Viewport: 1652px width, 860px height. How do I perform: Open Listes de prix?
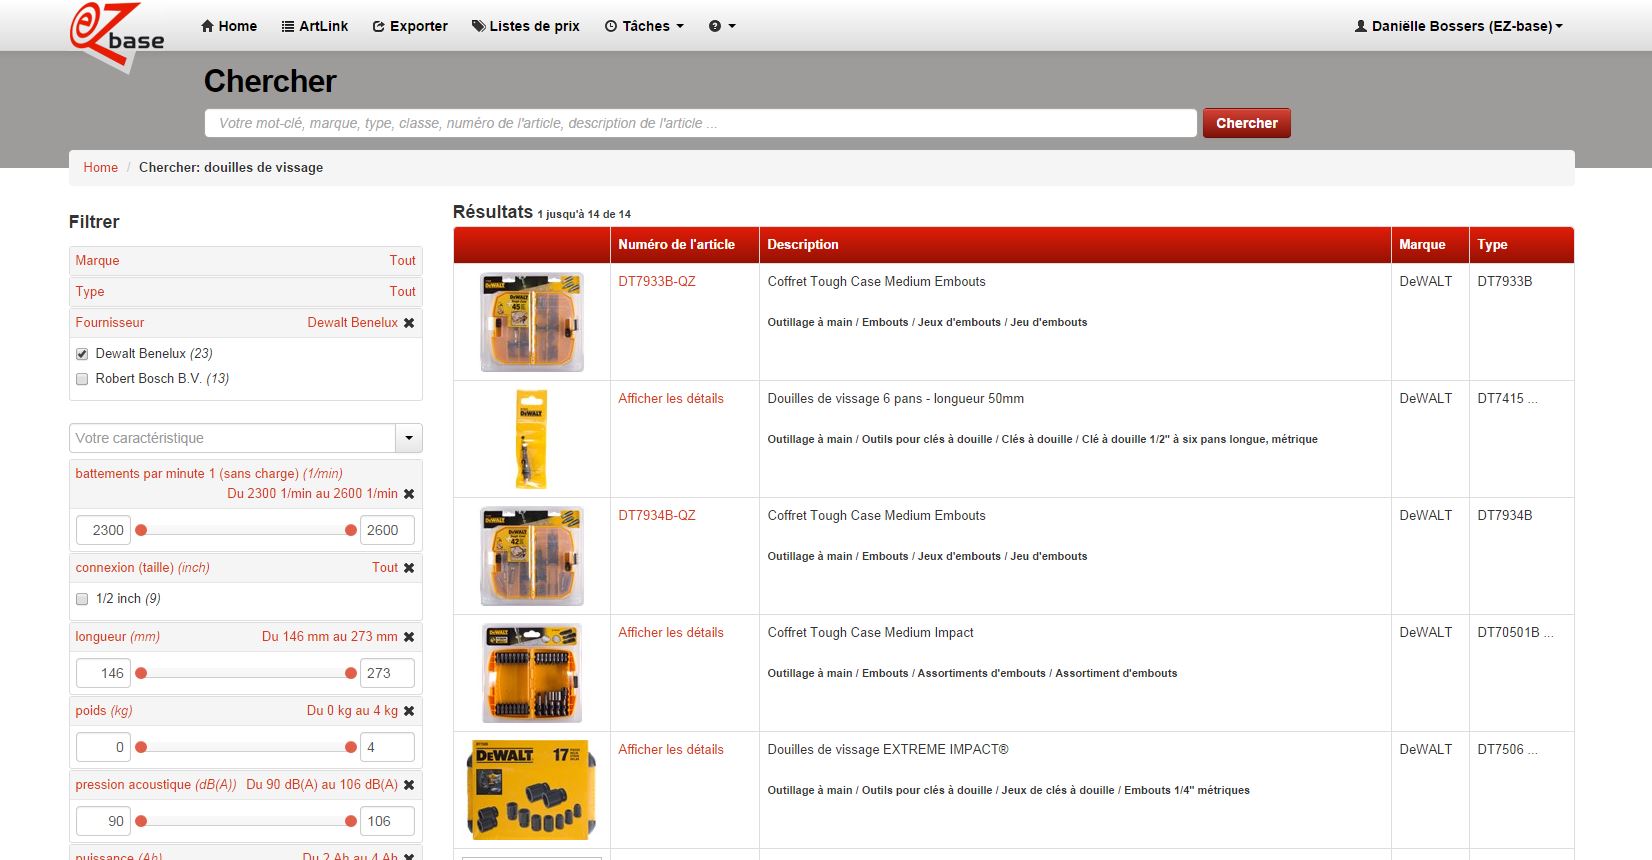point(526,26)
